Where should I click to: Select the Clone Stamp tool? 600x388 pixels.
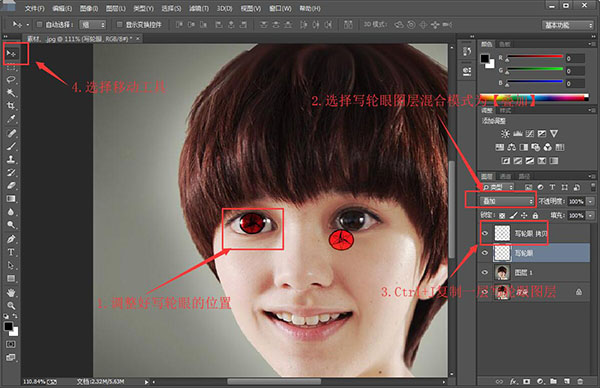click(11, 159)
